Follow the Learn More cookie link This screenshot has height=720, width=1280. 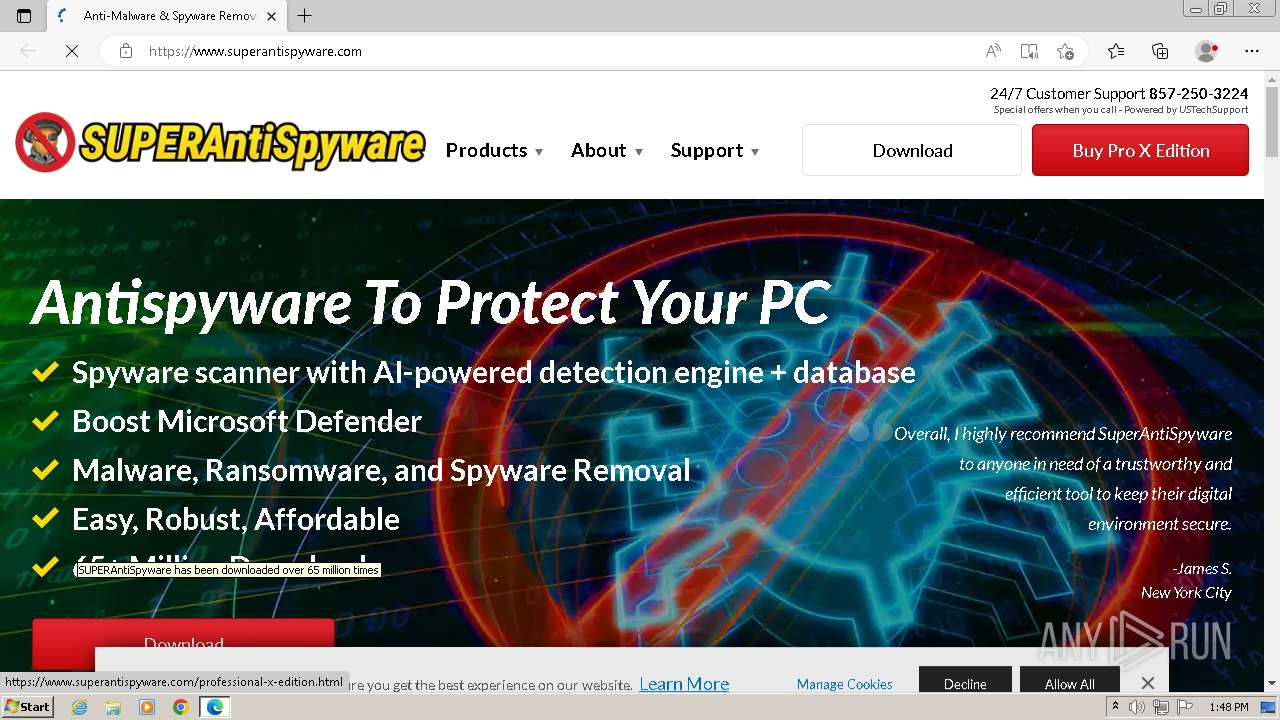pyautogui.click(x=684, y=684)
